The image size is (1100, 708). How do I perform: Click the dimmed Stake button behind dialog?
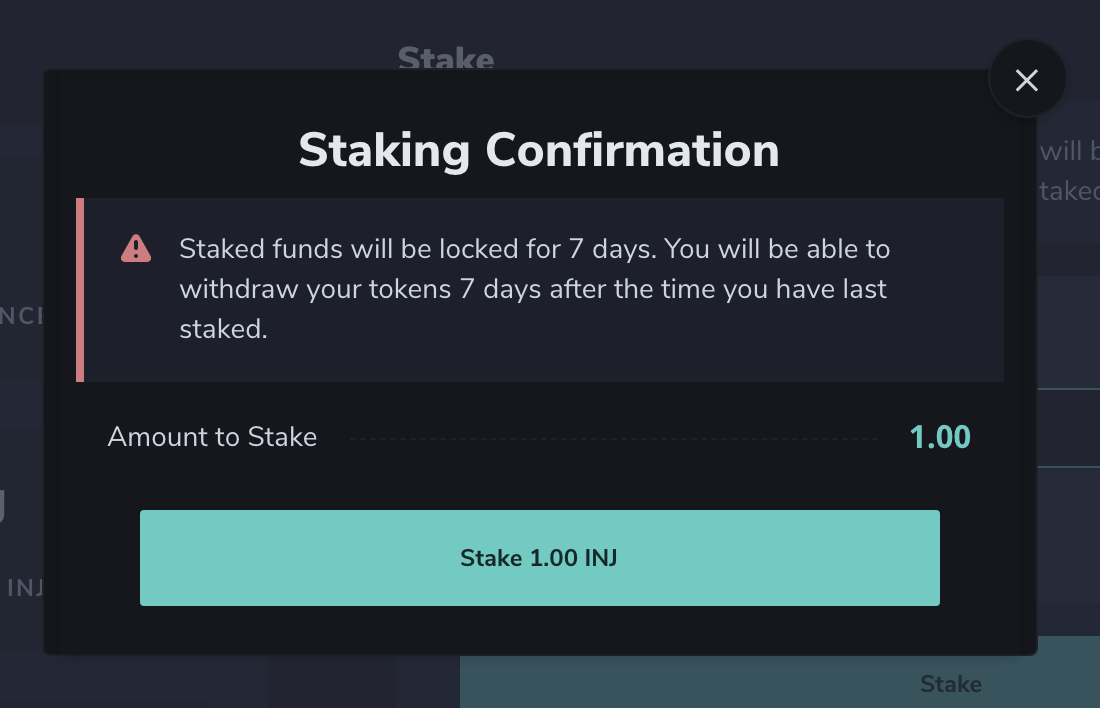coord(950,684)
